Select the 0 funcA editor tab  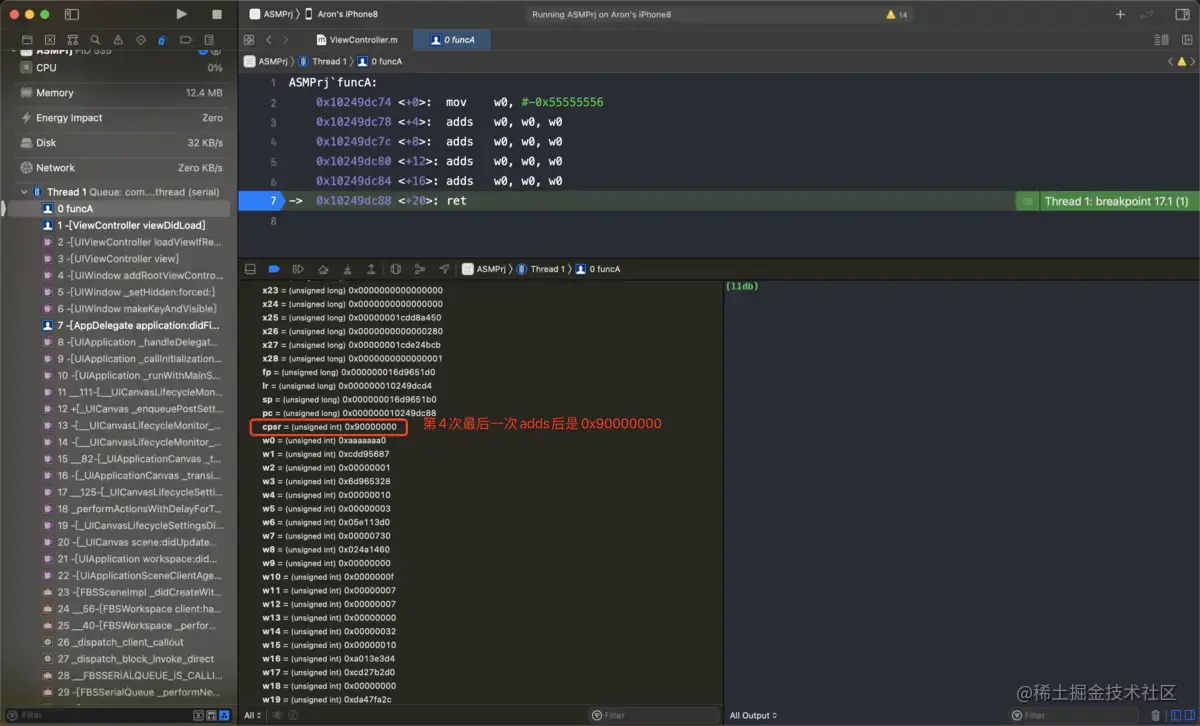point(452,40)
